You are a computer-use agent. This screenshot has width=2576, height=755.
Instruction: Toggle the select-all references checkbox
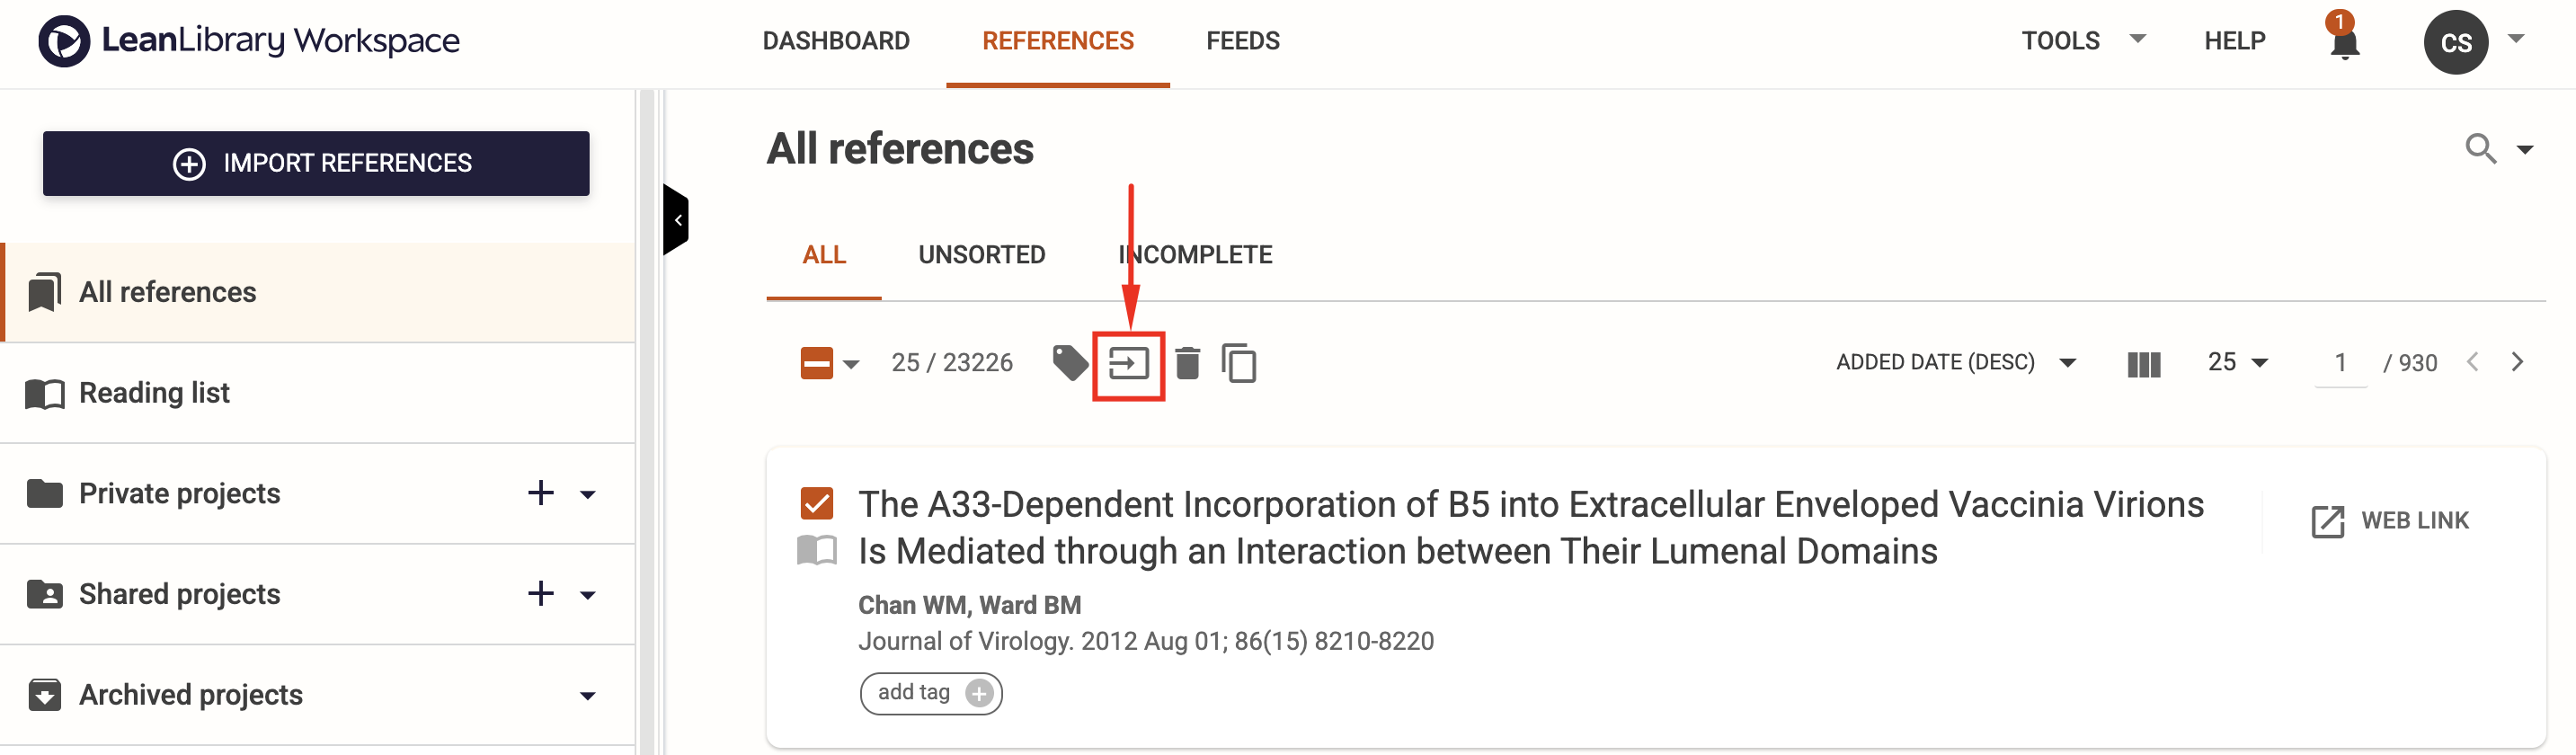tap(816, 363)
